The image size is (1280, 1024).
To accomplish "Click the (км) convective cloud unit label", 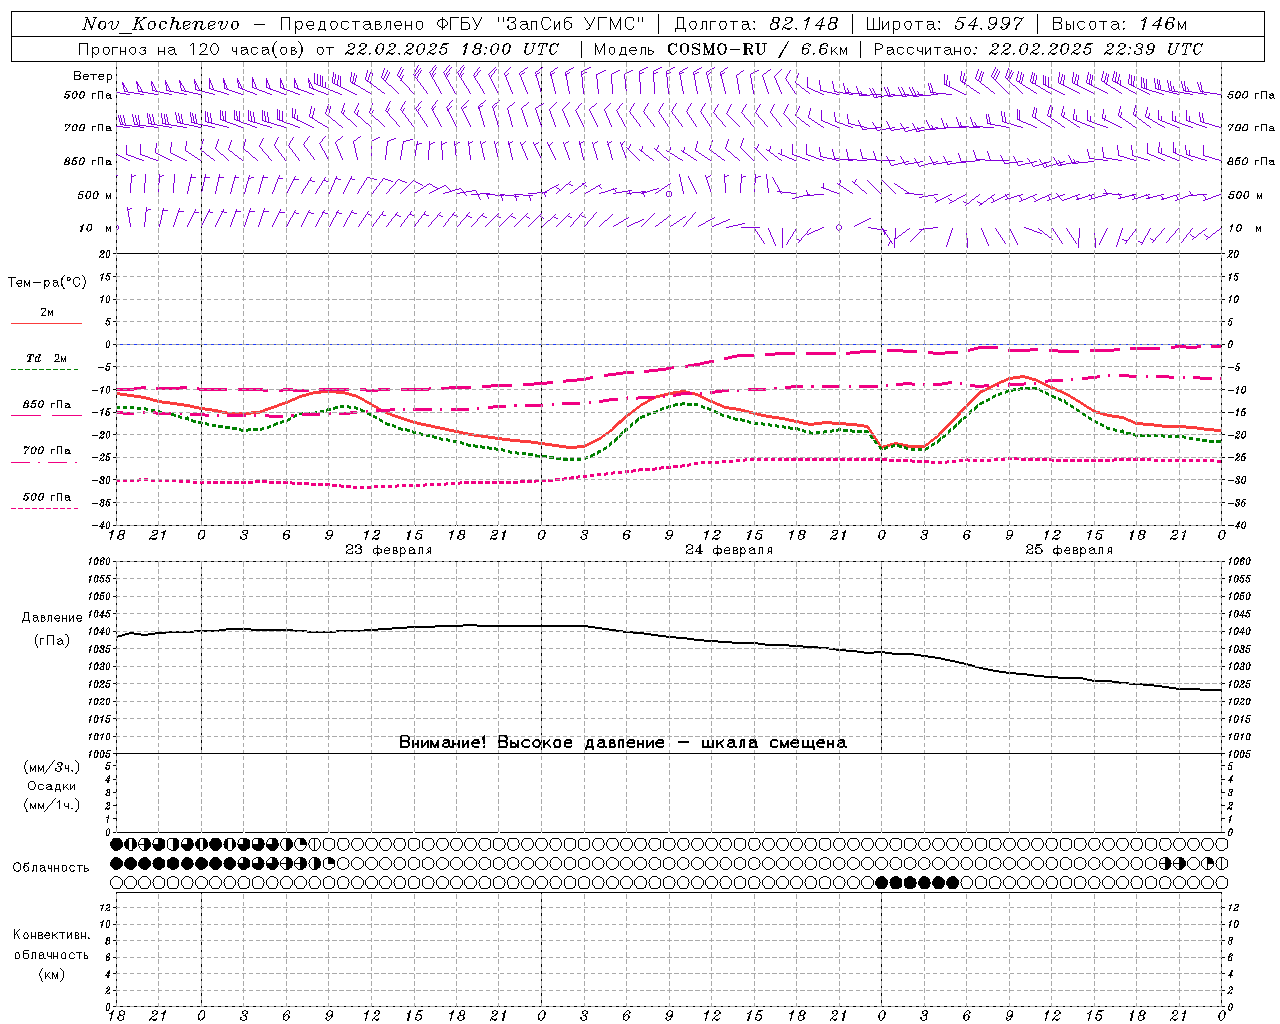I will (52, 974).
